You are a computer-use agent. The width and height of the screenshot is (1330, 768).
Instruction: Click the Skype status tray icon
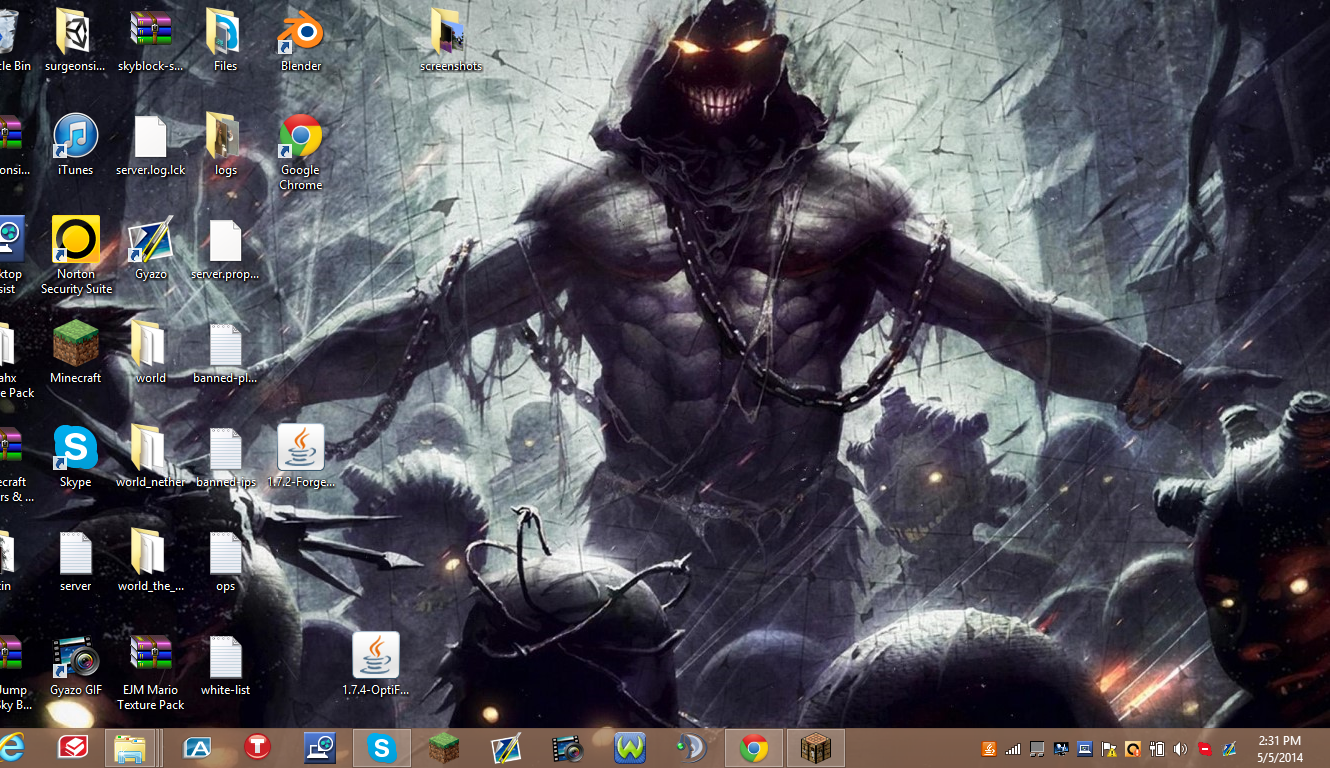1205,748
